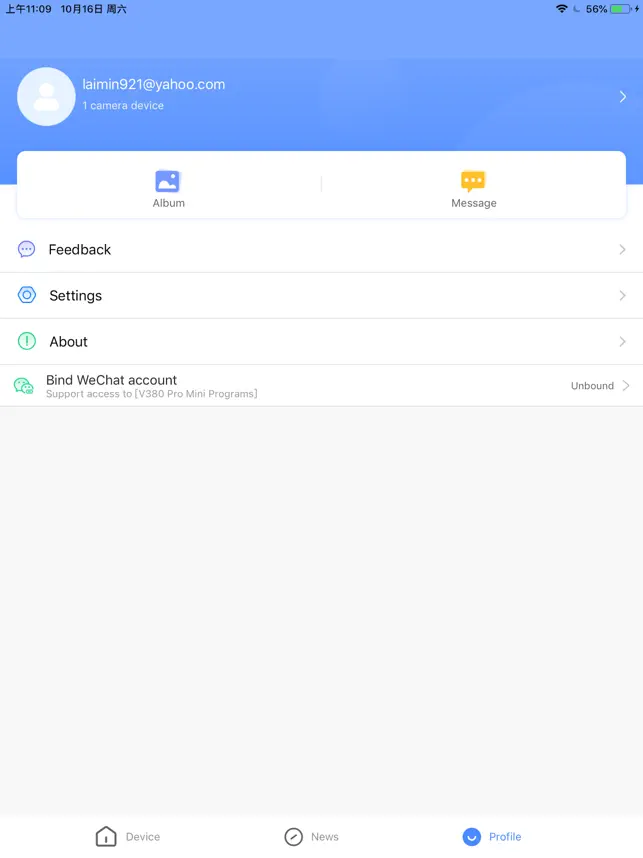Tap the battery indicator in status bar
The height and width of the screenshot is (858, 643).
tap(620, 9)
